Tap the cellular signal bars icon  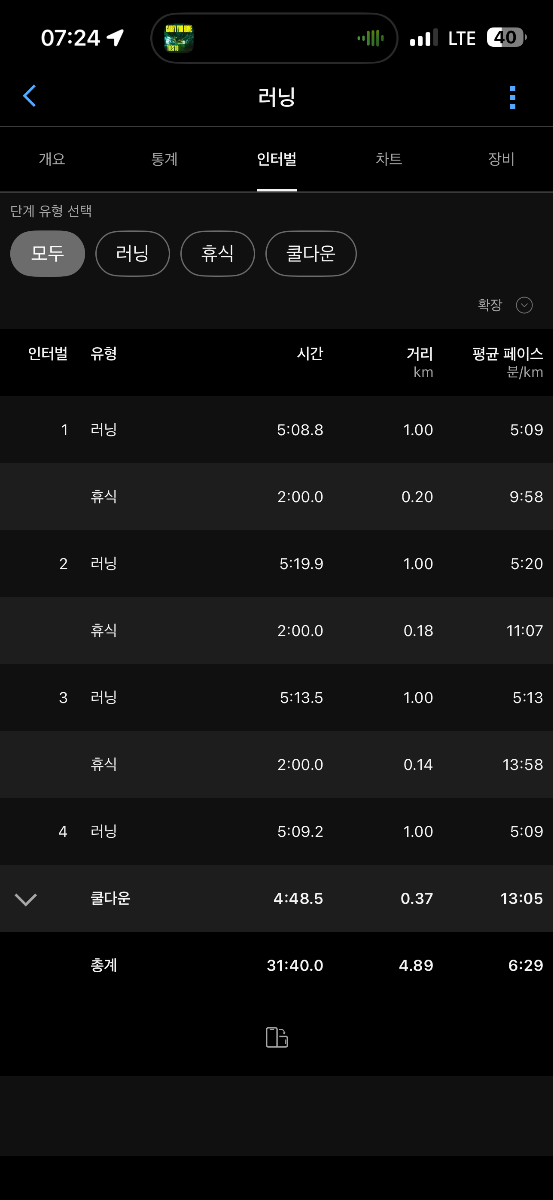click(424, 38)
